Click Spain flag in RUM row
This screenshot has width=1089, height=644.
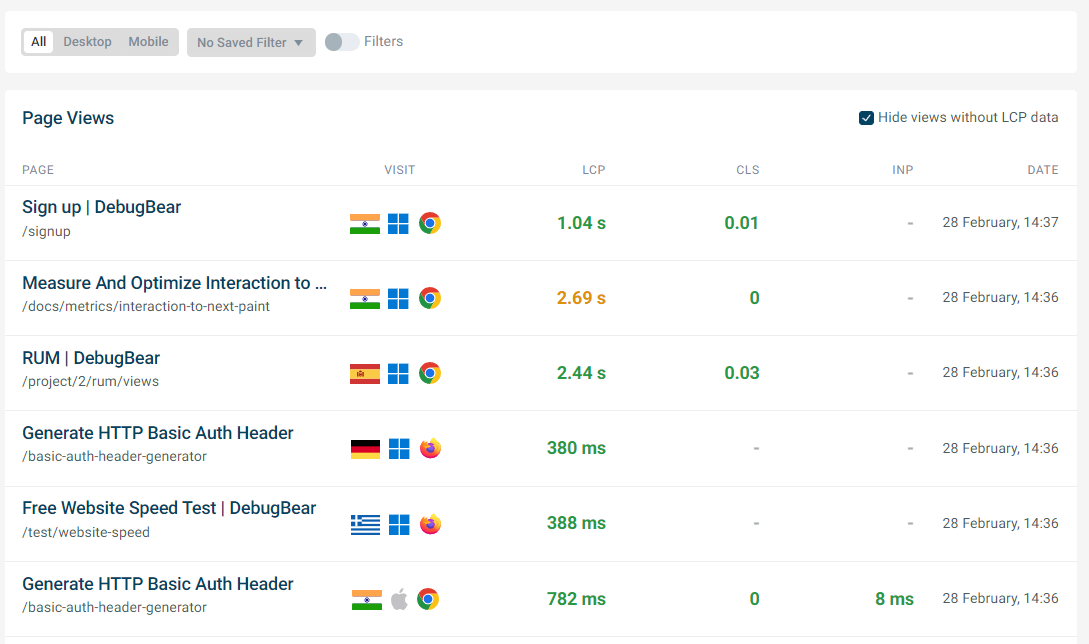click(365, 374)
